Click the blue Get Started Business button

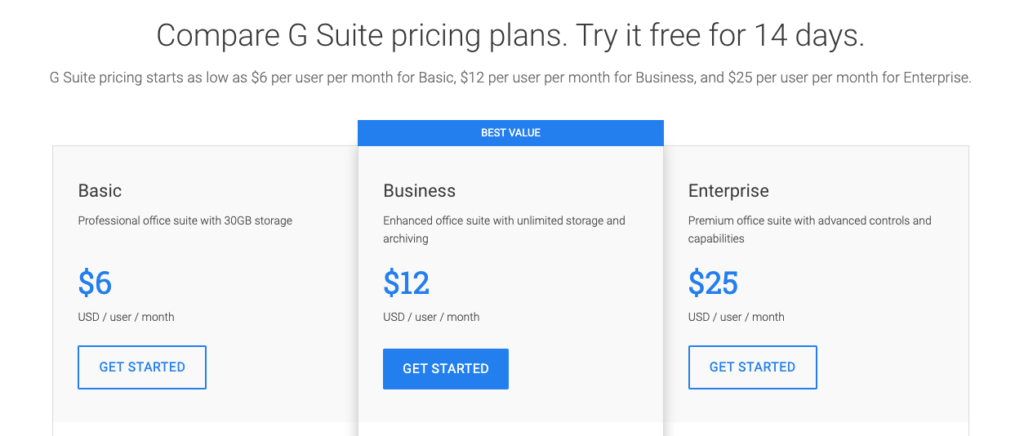click(x=445, y=369)
